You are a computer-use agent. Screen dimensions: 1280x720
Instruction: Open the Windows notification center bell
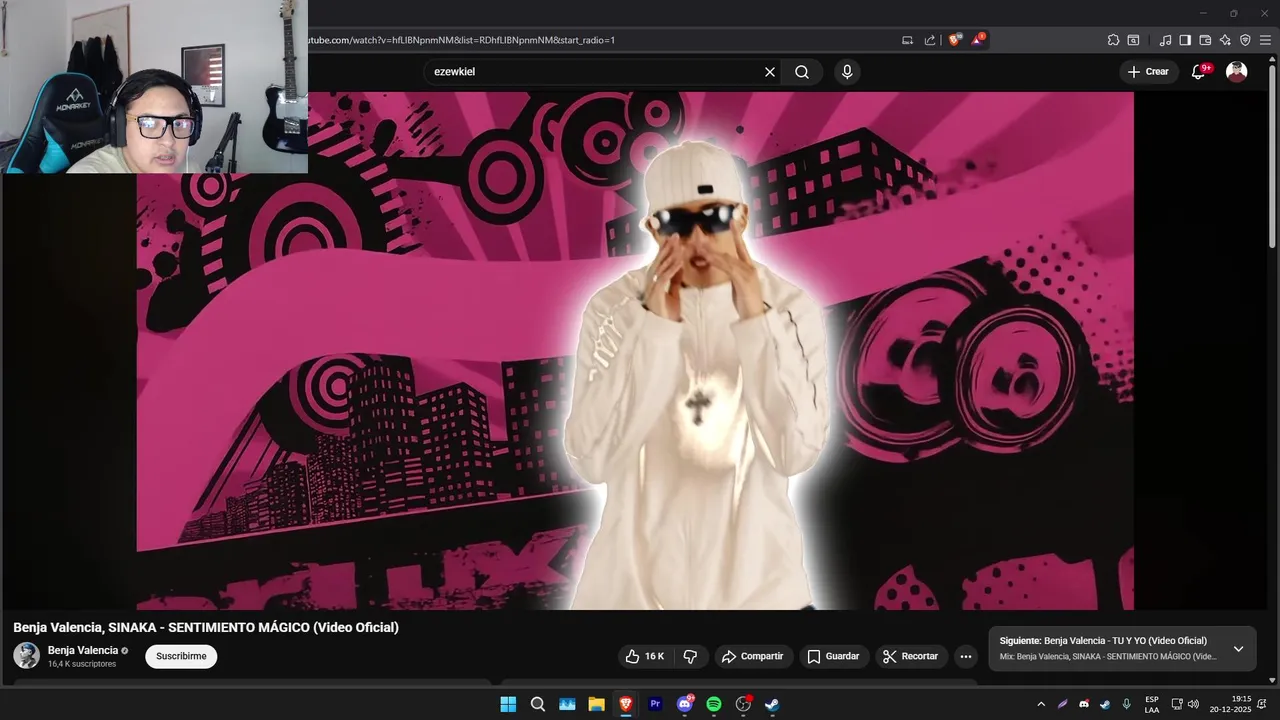(x=1263, y=704)
